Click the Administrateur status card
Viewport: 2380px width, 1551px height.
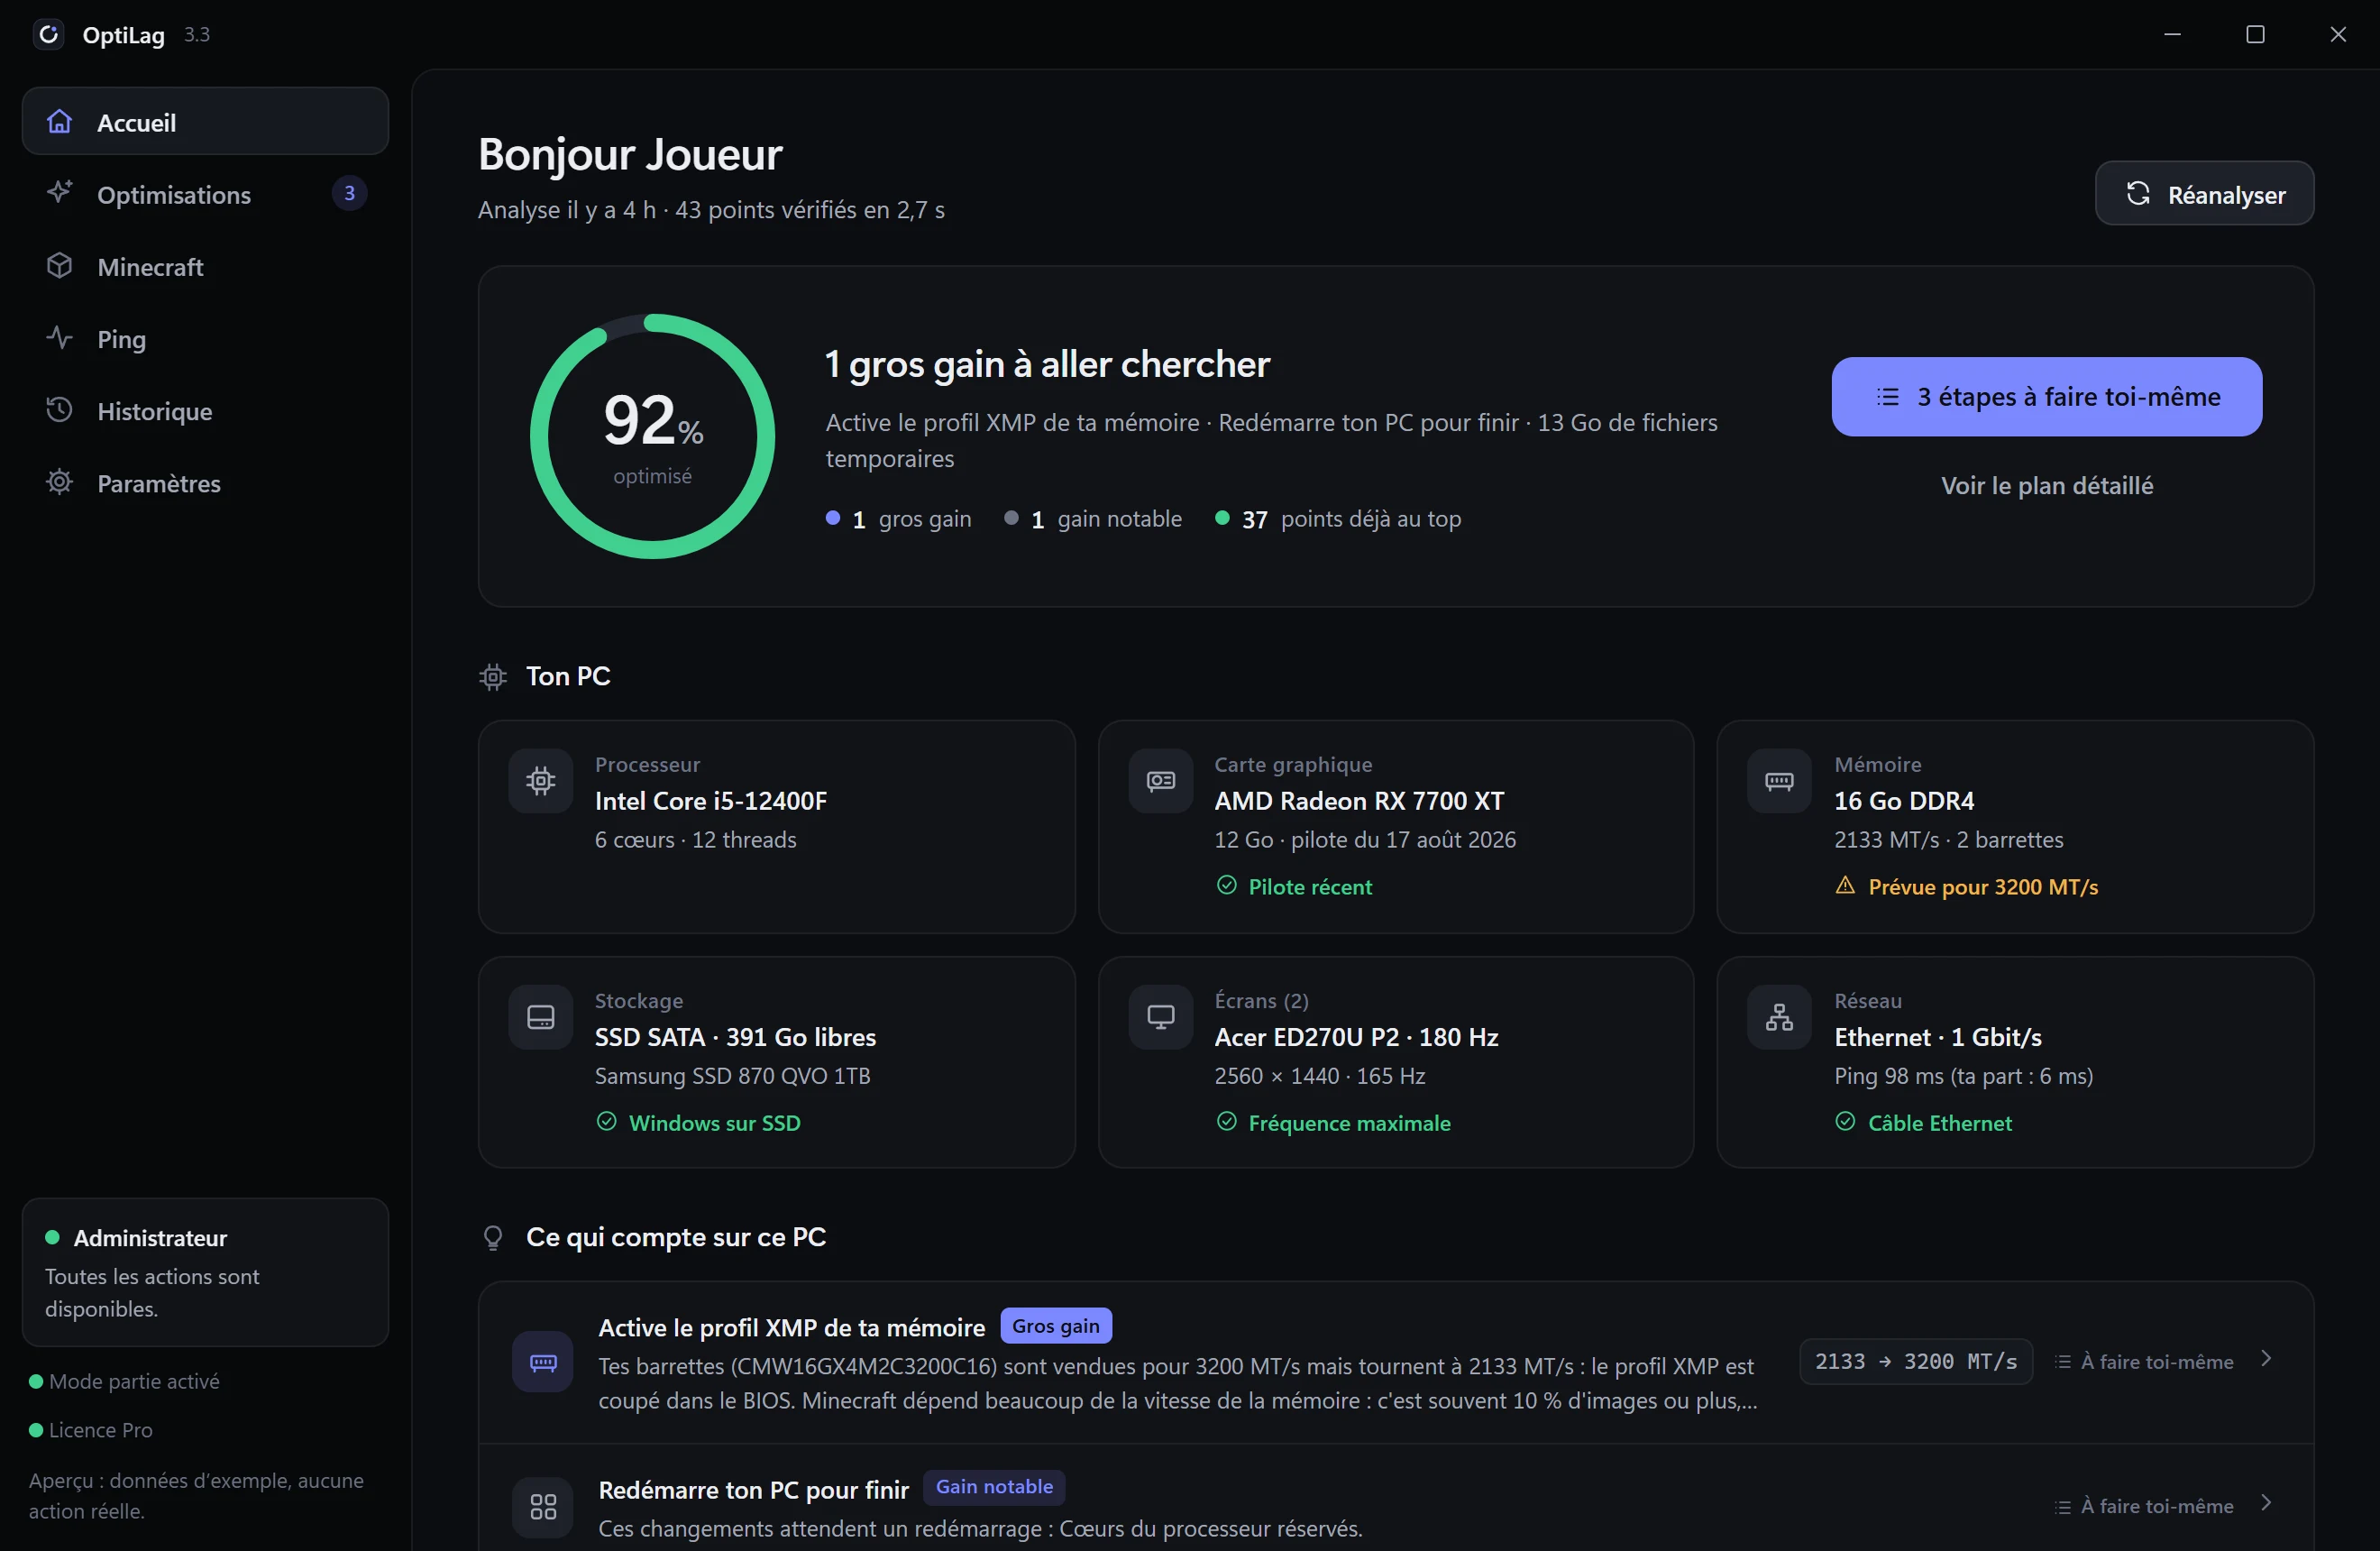coord(205,1273)
